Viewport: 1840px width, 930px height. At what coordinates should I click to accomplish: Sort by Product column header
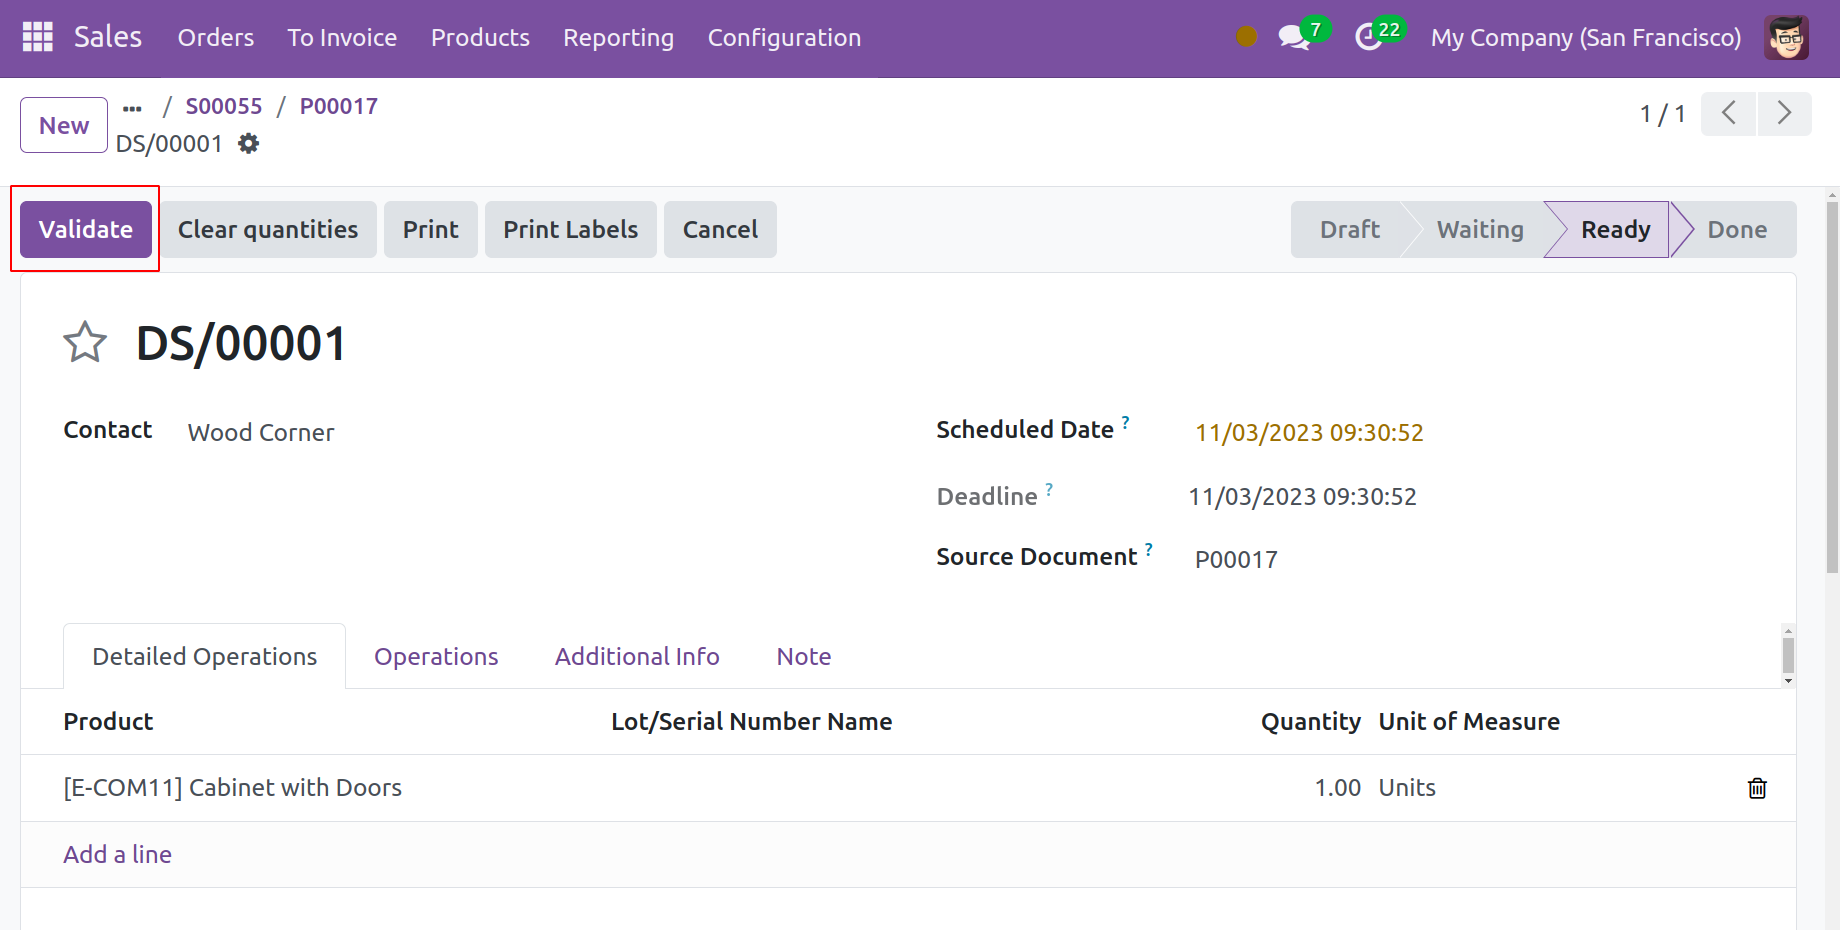tap(108, 721)
